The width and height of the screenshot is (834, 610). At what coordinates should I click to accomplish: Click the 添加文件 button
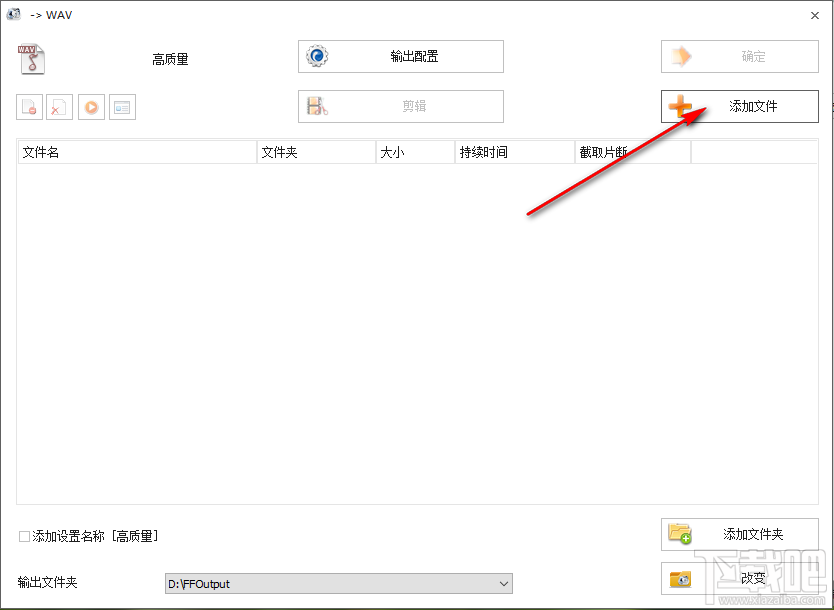[739, 106]
